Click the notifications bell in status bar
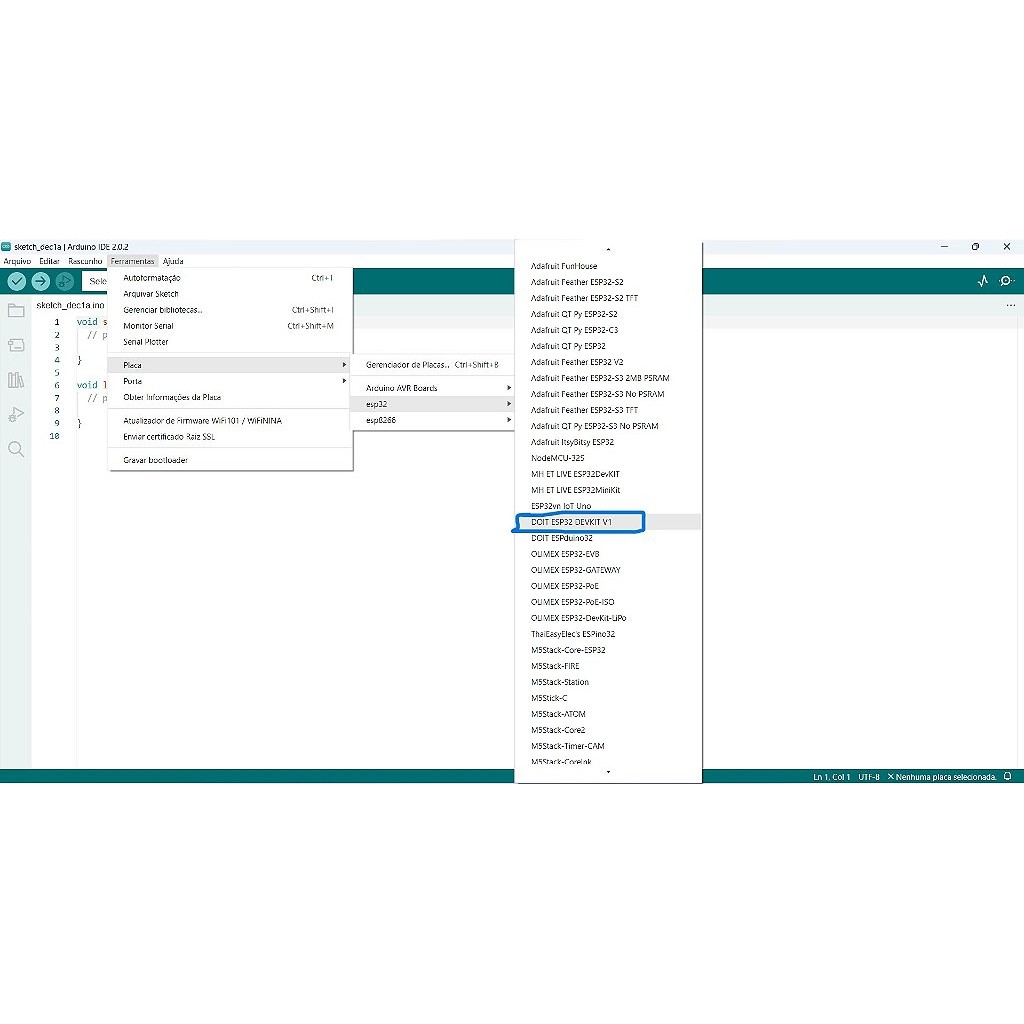Viewport: 1024px width, 1024px height. coord(1008,777)
